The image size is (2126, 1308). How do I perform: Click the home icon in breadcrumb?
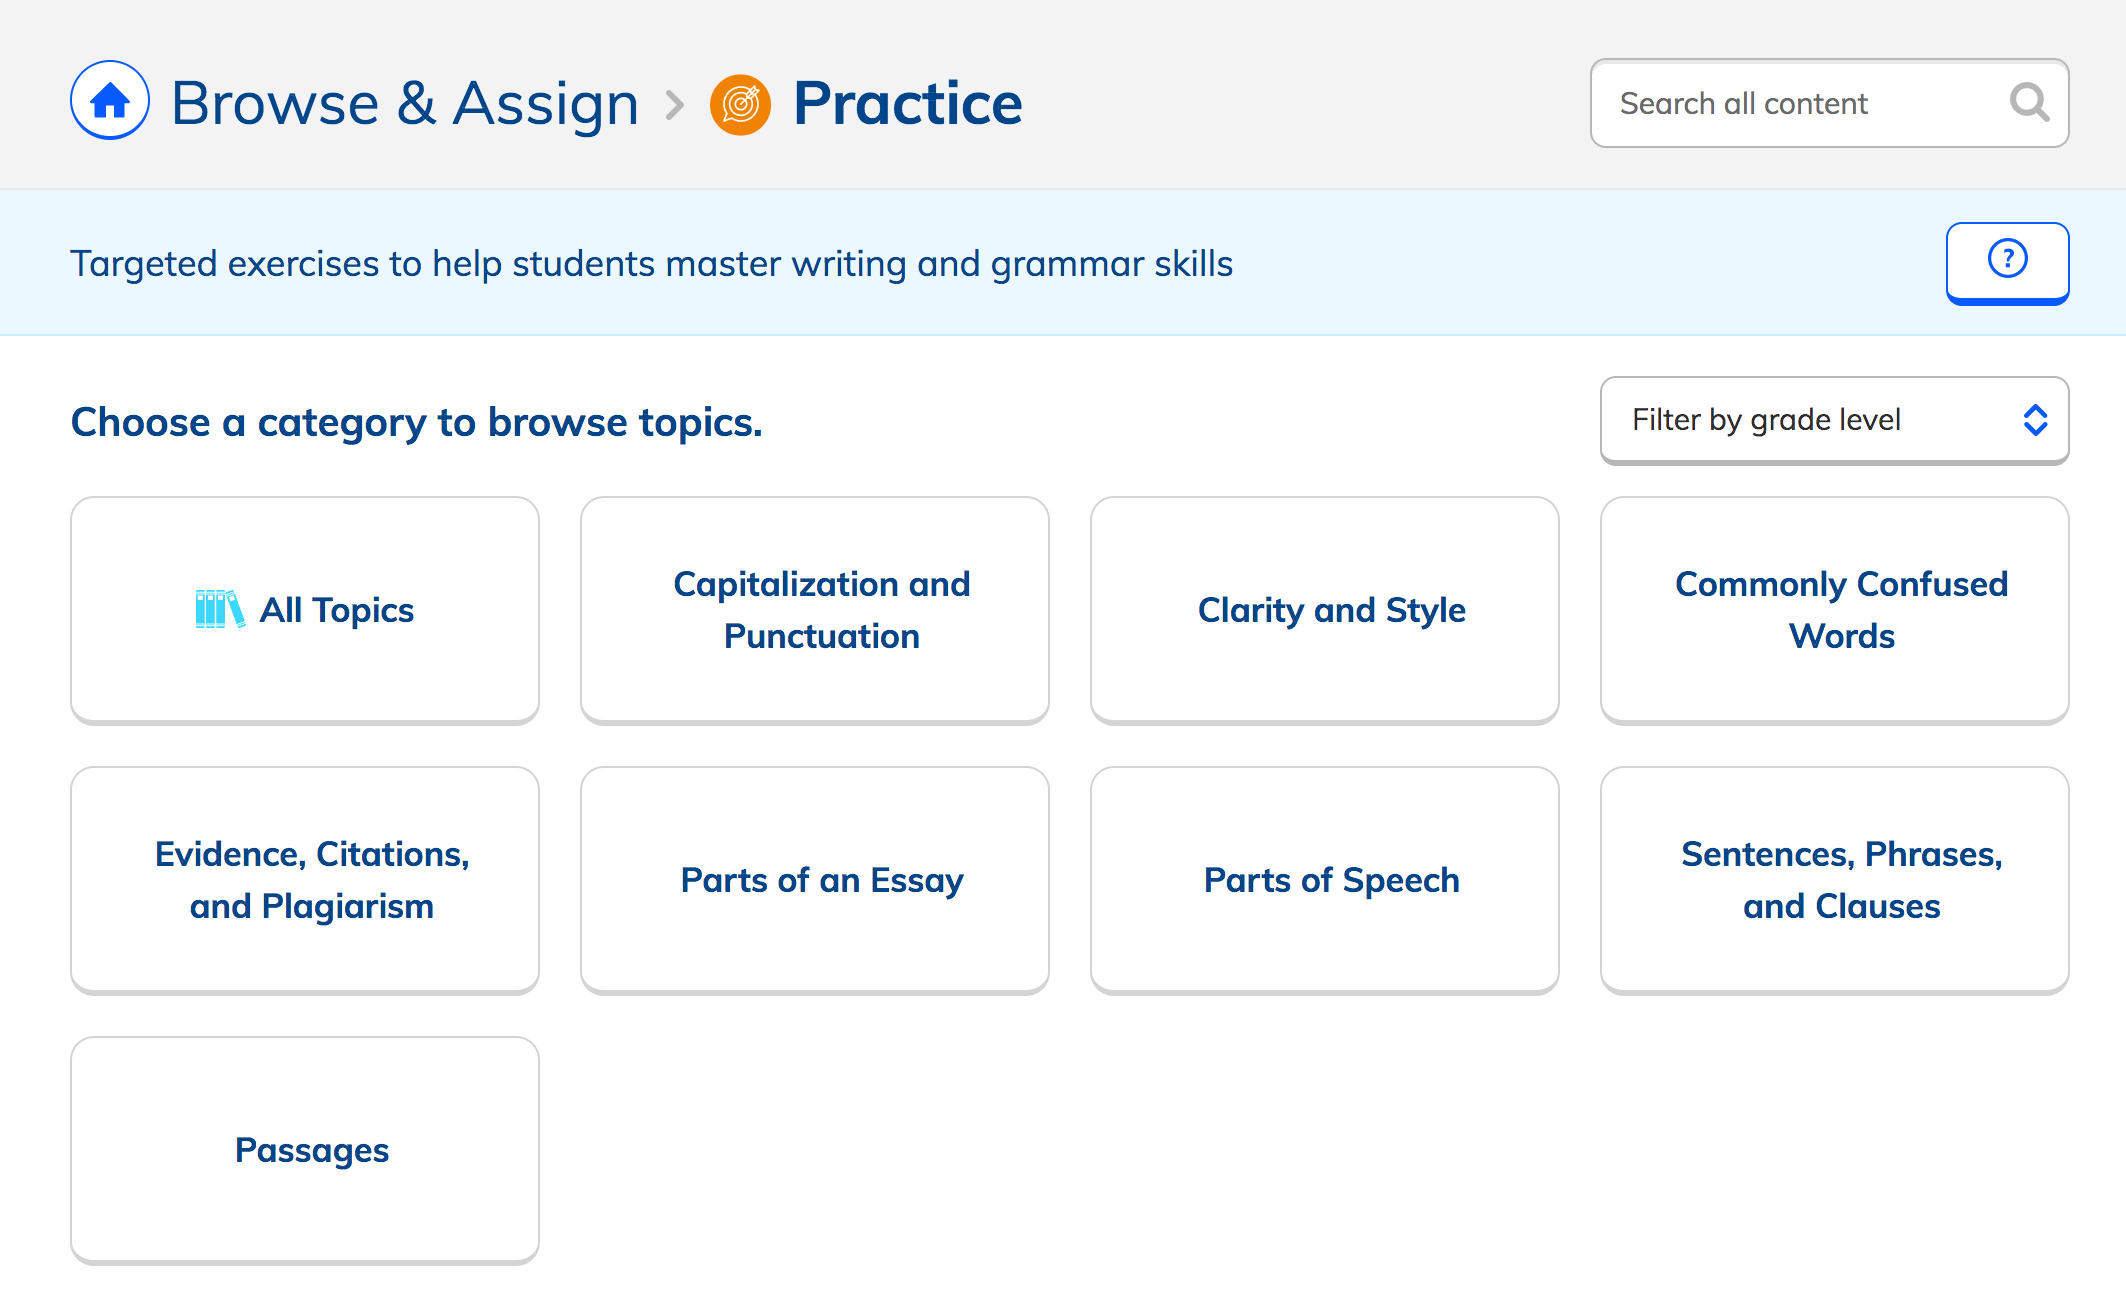(x=110, y=101)
